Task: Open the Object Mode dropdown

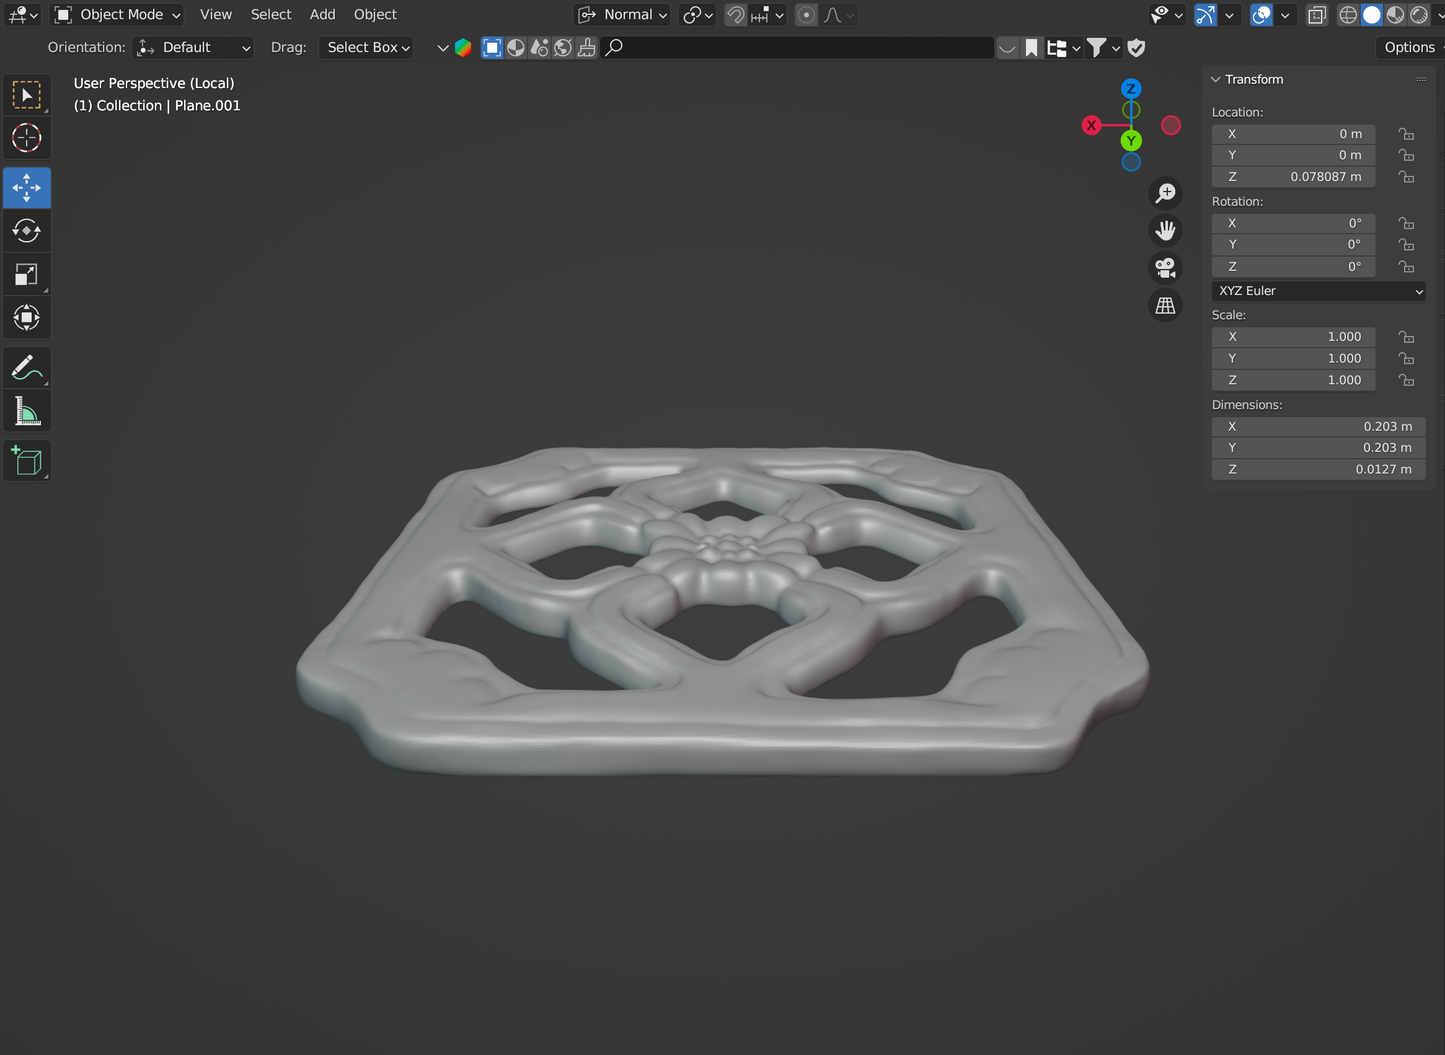Action: (x=118, y=15)
